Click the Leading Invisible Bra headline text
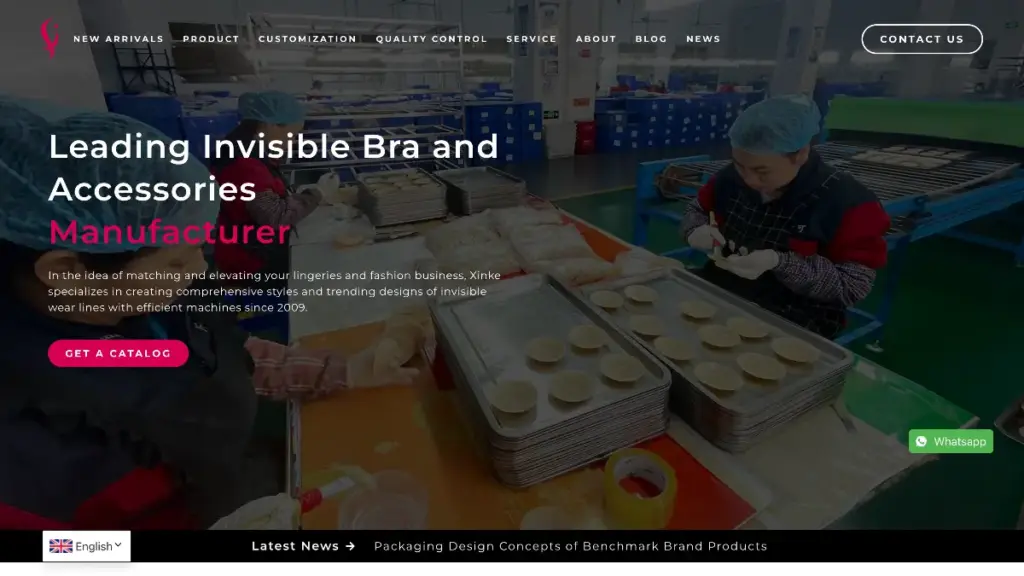Viewport: 1024px width, 576px height. click(x=273, y=167)
